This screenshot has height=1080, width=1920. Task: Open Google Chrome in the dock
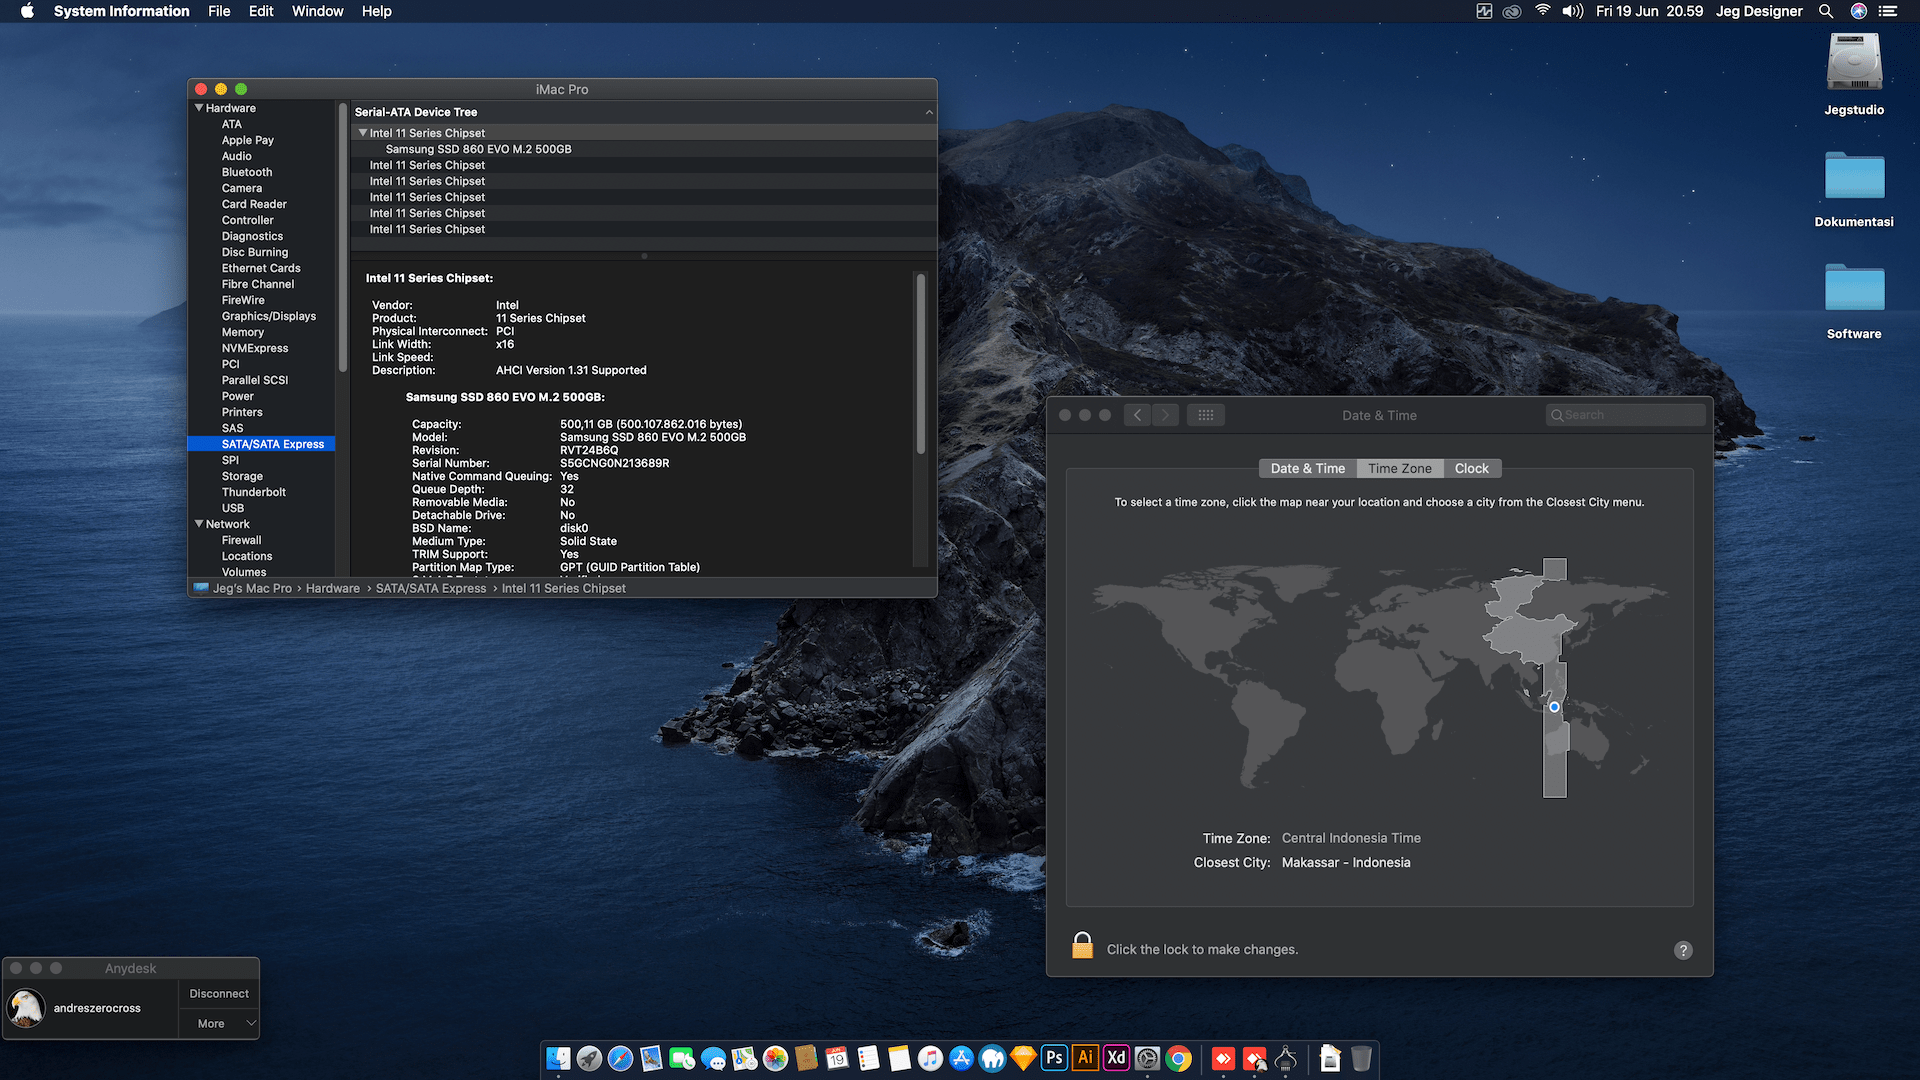(x=1179, y=1058)
